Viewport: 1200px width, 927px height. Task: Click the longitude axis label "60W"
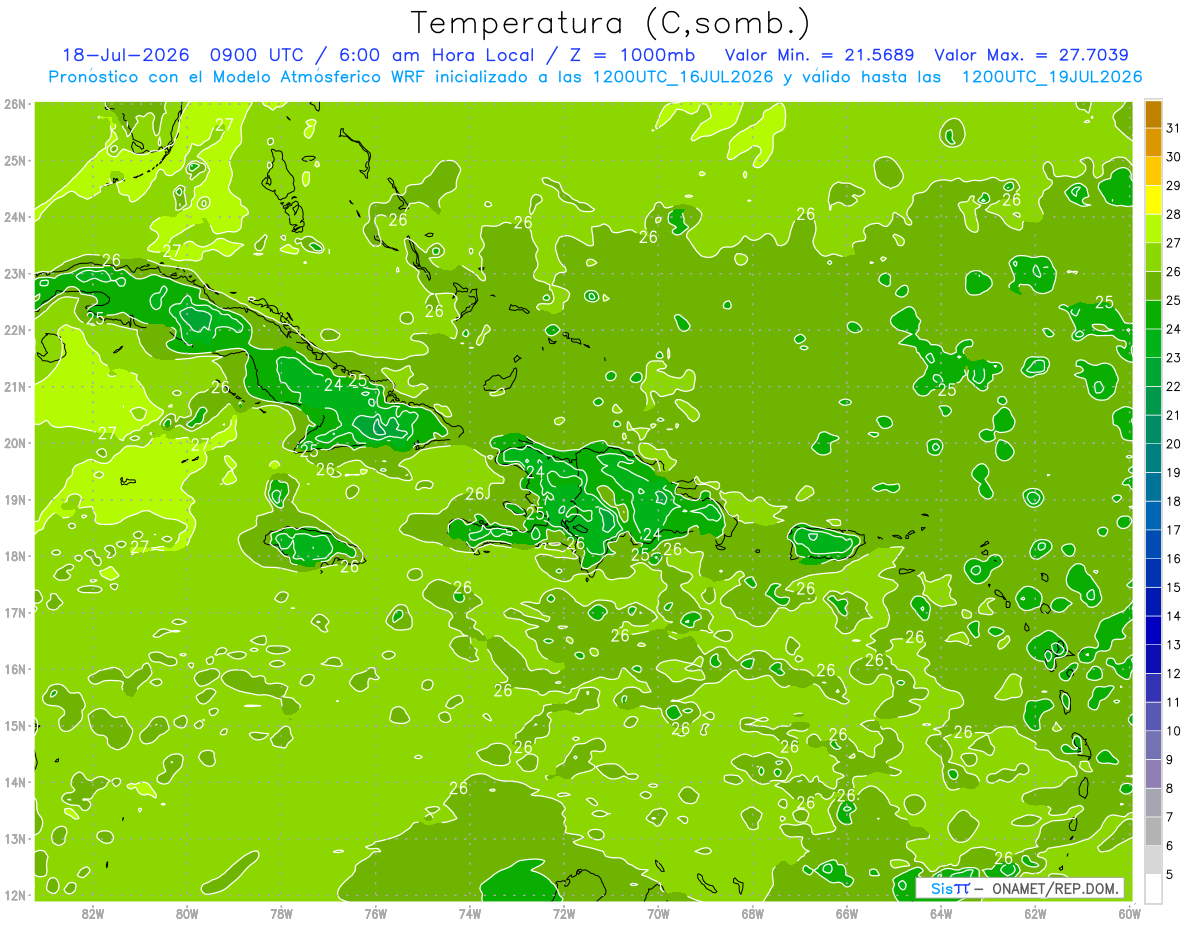pyautogui.click(x=1130, y=913)
